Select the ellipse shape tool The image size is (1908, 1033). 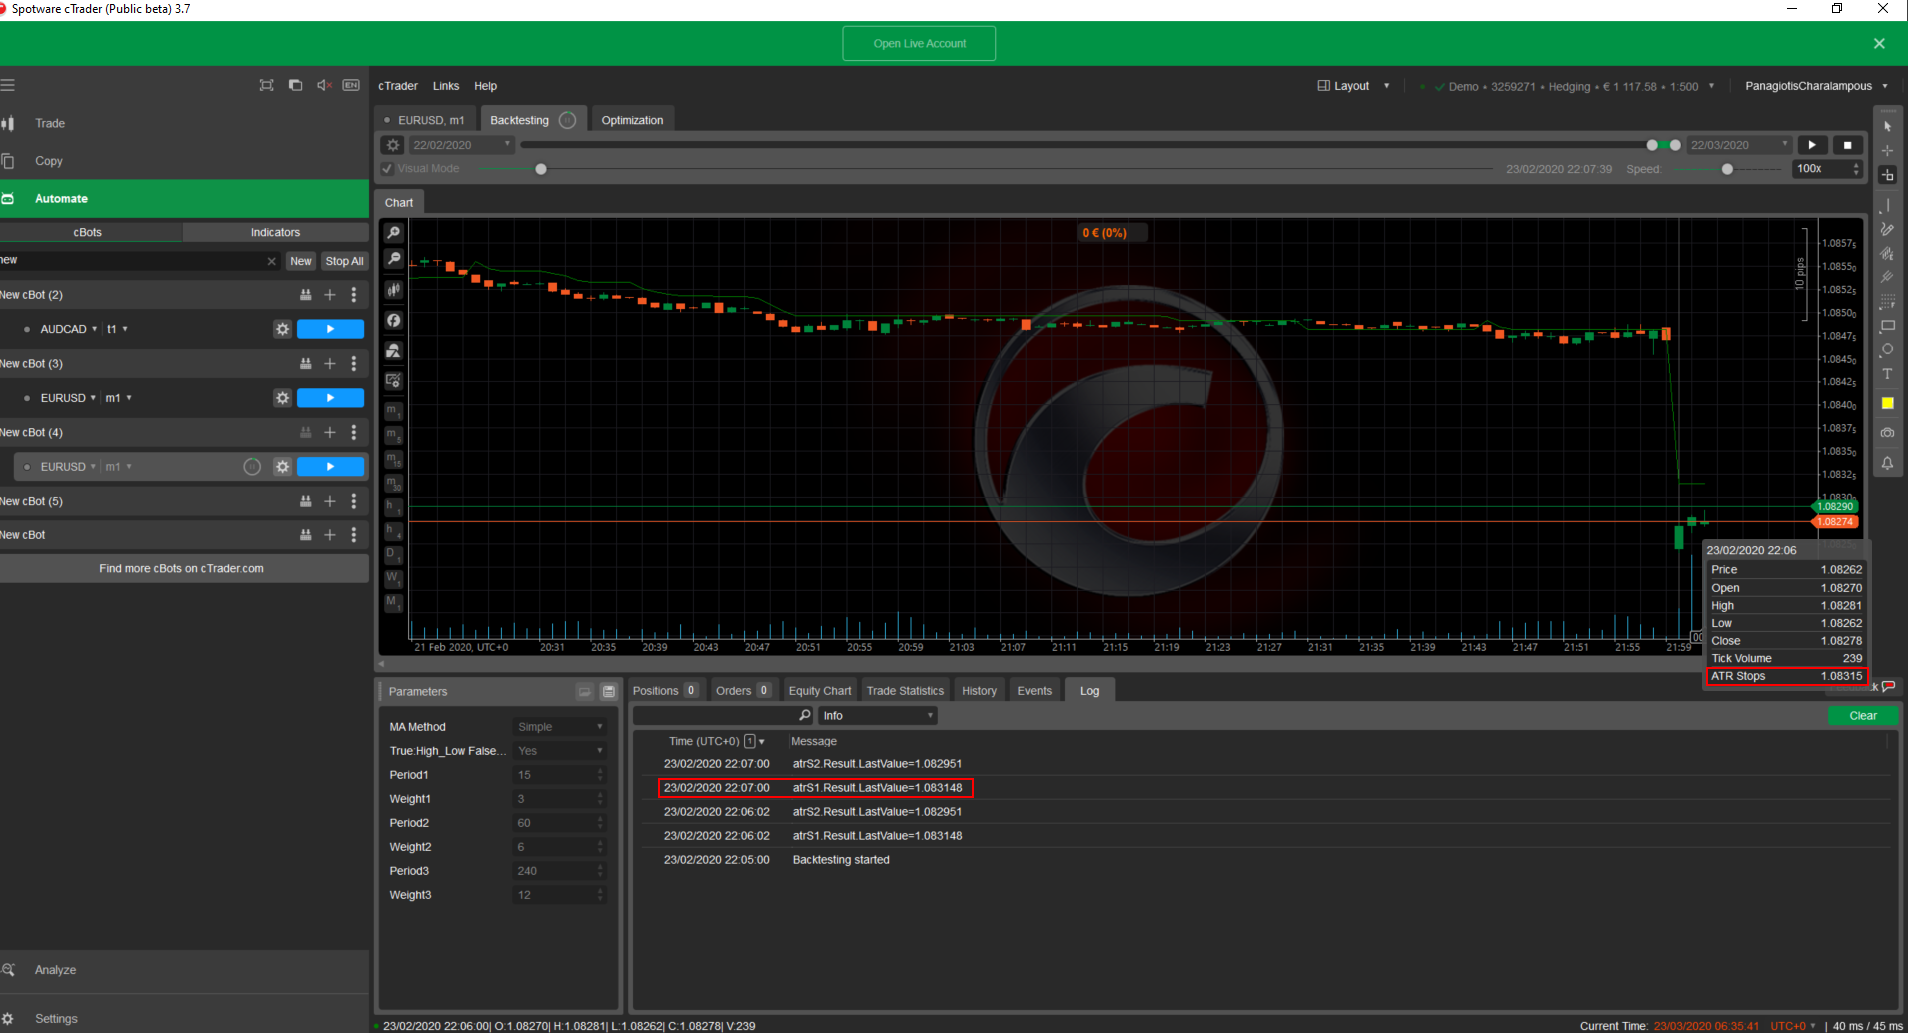pos(1887,350)
